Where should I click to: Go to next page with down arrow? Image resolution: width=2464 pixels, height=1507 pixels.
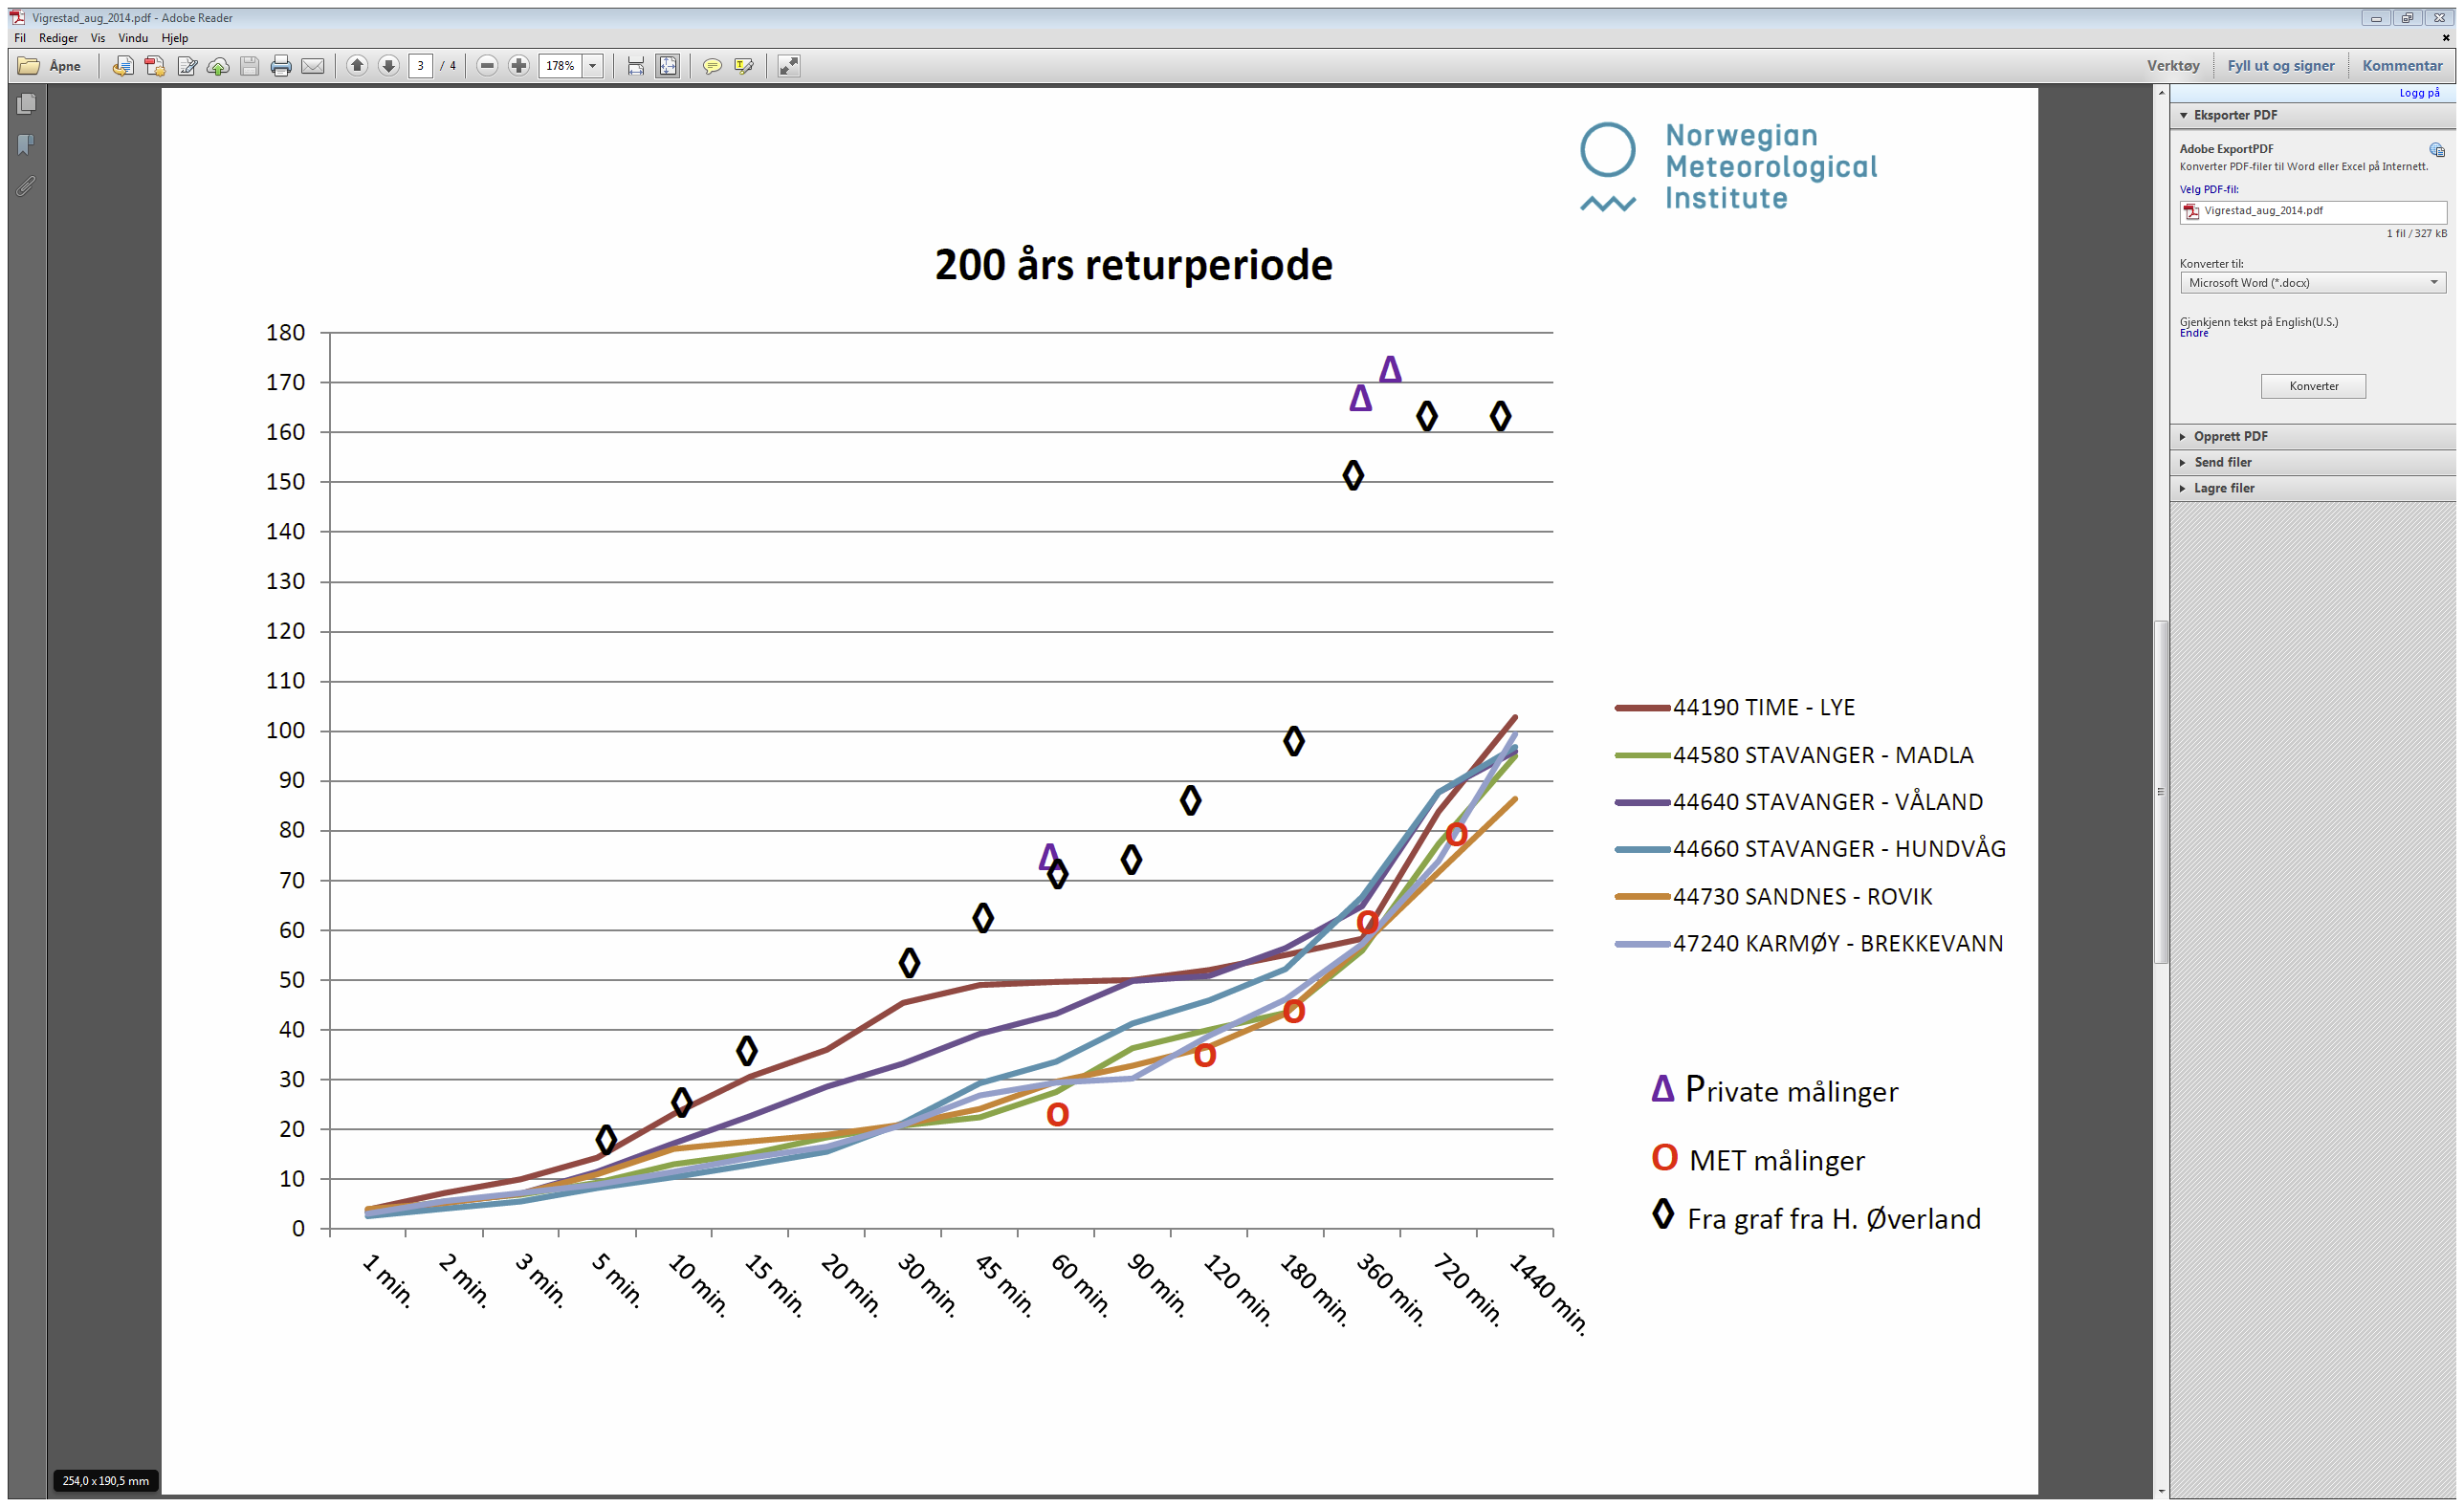(x=389, y=66)
